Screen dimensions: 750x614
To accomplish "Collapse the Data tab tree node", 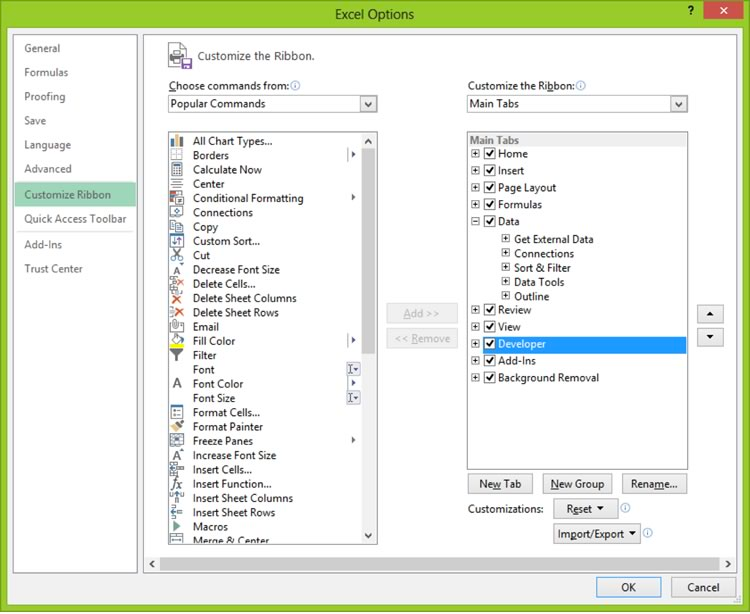I will [x=476, y=222].
